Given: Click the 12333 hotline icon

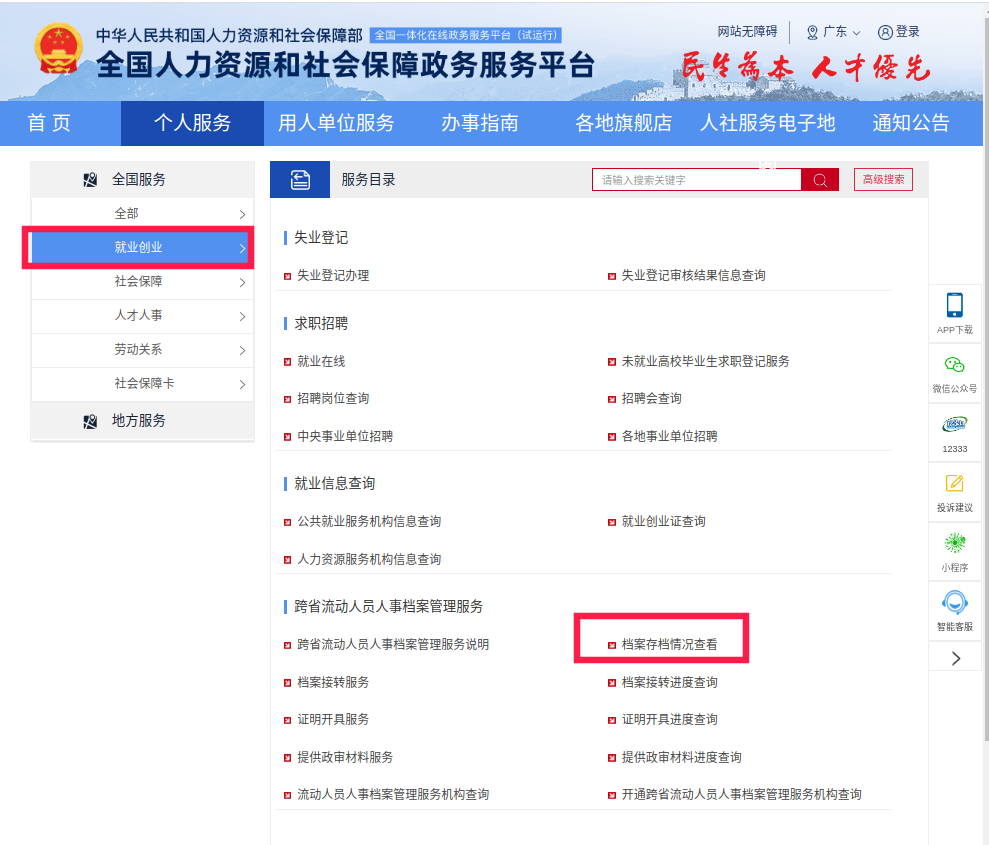Looking at the screenshot, I should pos(955,425).
